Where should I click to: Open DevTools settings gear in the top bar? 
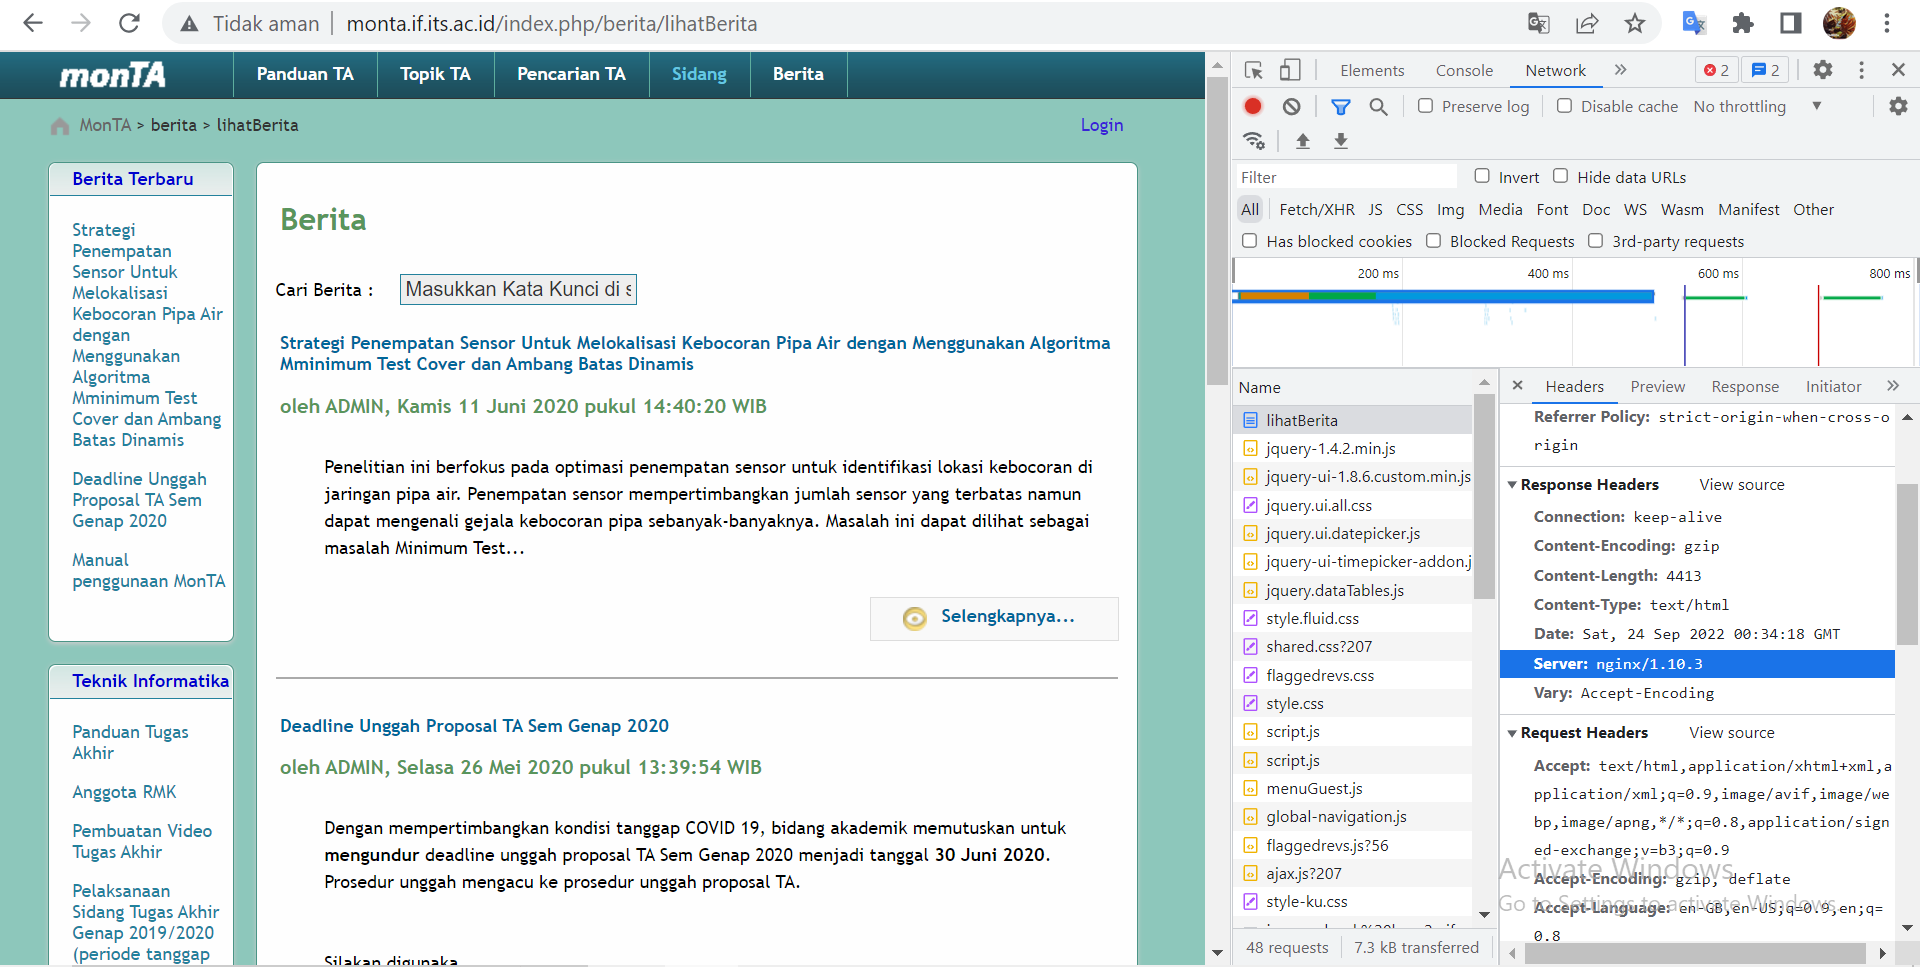[1823, 70]
